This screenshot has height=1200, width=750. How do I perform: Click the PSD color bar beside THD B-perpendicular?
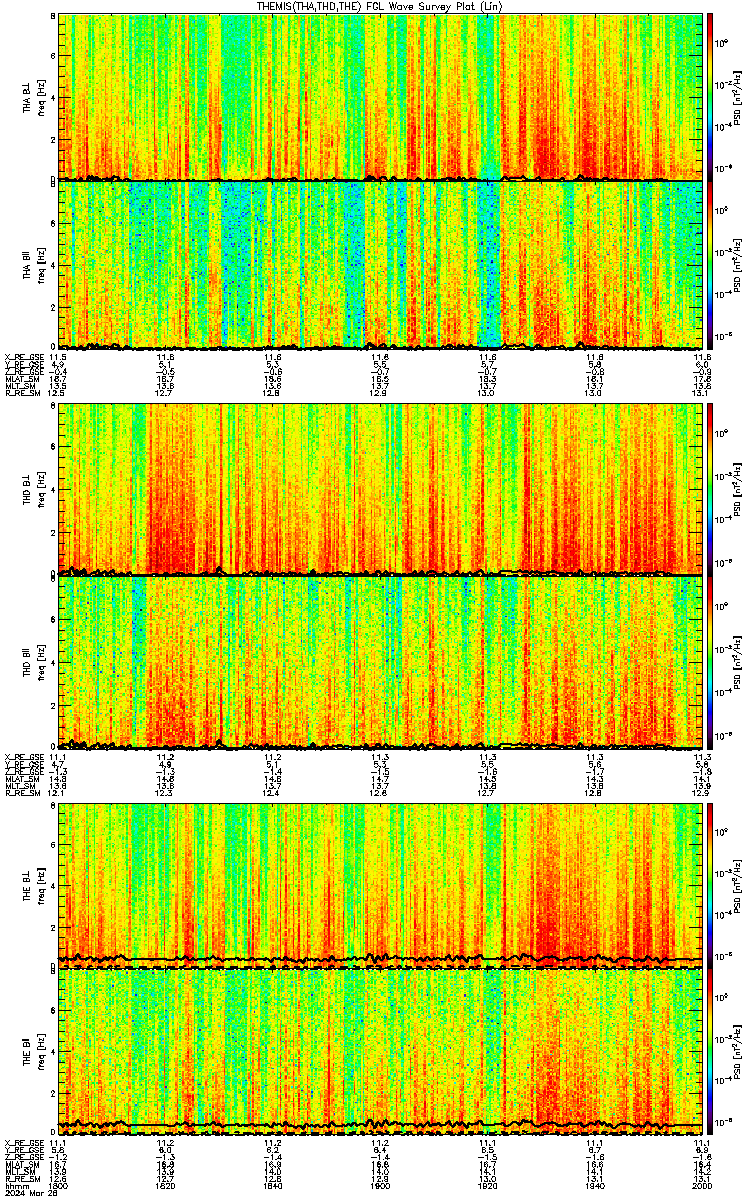click(710, 489)
